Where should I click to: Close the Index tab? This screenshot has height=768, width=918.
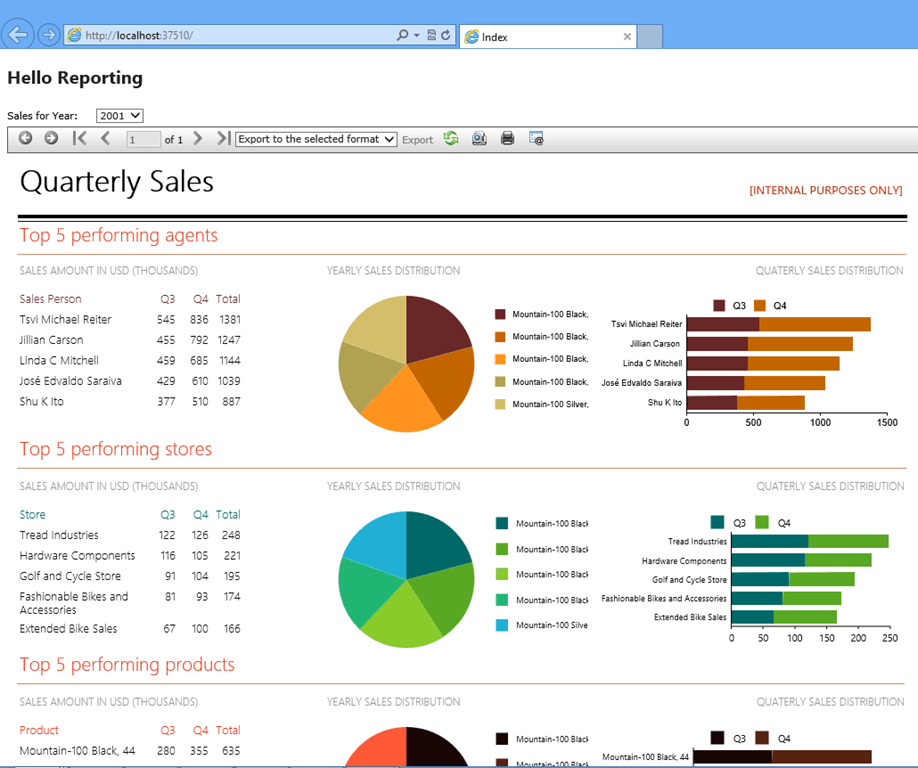[627, 37]
